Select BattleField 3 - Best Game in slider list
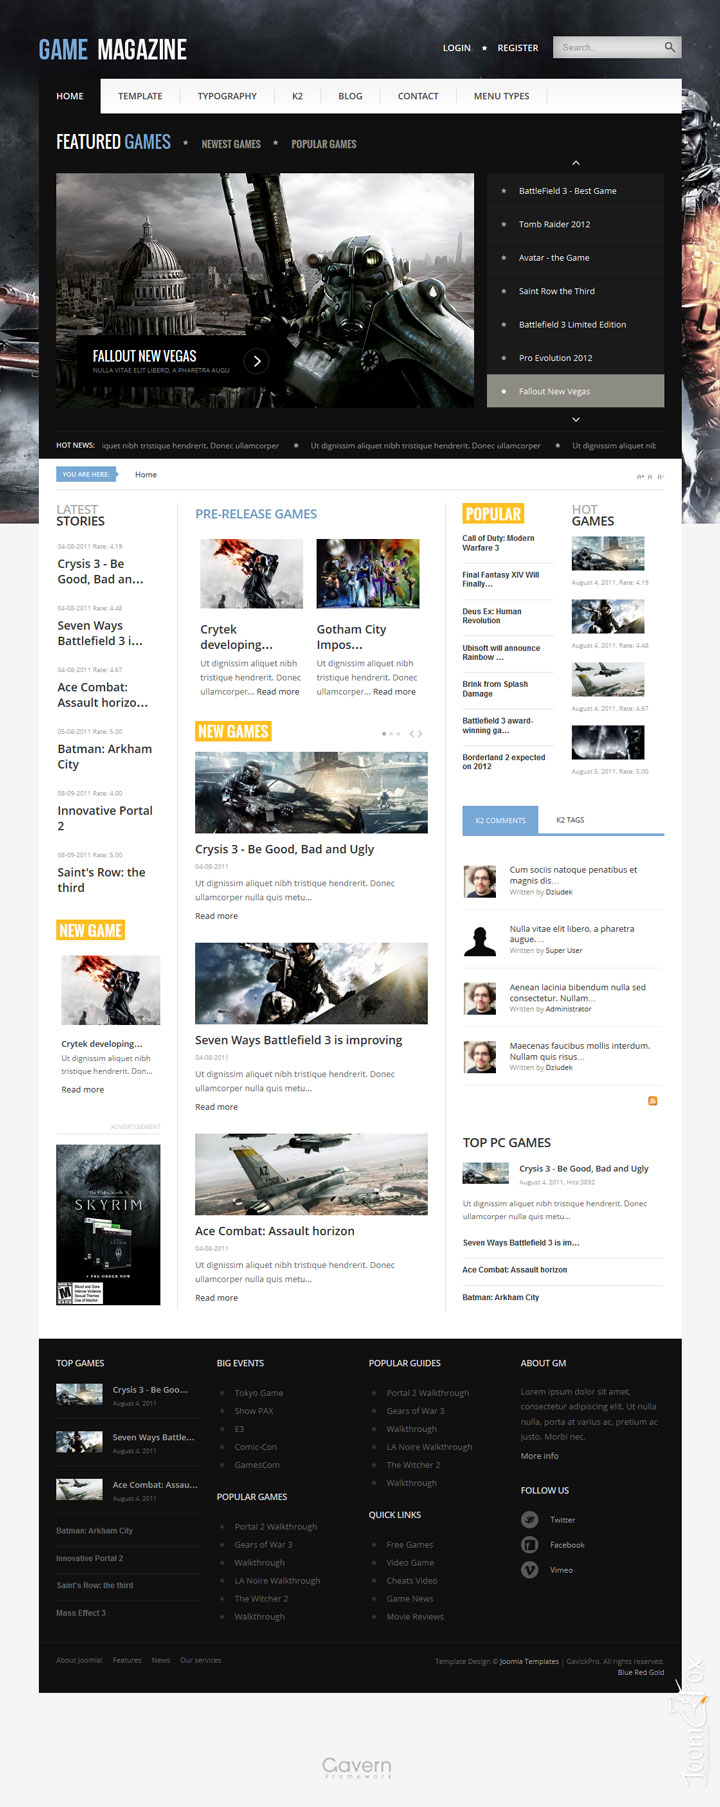This screenshot has width=720, height=1807. click(575, 191)
